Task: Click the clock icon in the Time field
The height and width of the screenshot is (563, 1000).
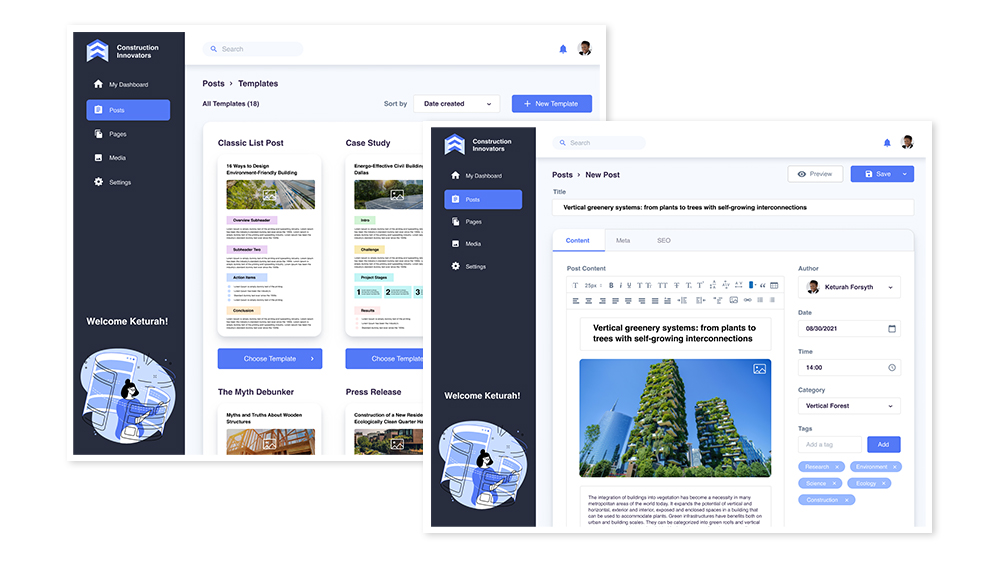Action: (x=891, y=368)
